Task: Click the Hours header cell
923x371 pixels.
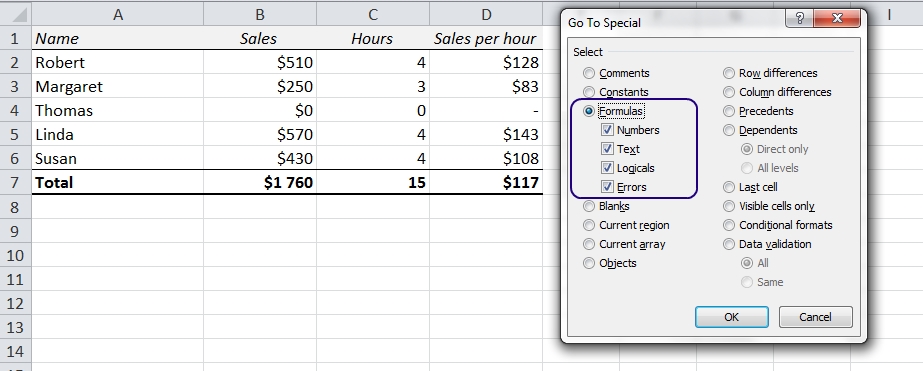Action: 373,38
